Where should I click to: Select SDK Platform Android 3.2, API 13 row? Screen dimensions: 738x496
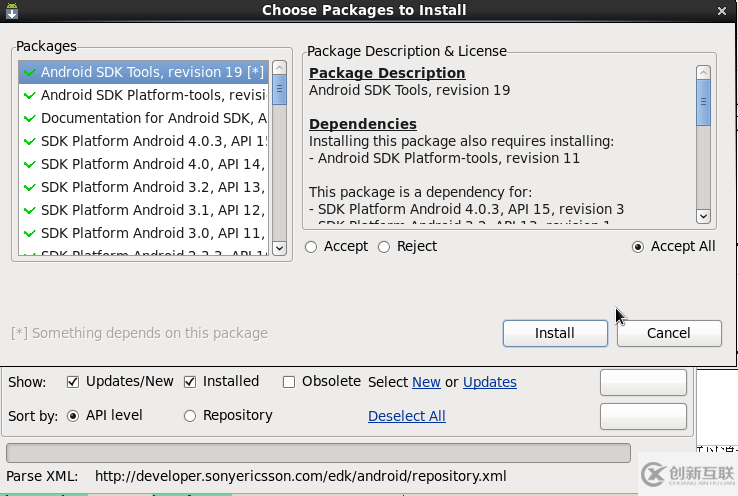[x=144, y=187]
